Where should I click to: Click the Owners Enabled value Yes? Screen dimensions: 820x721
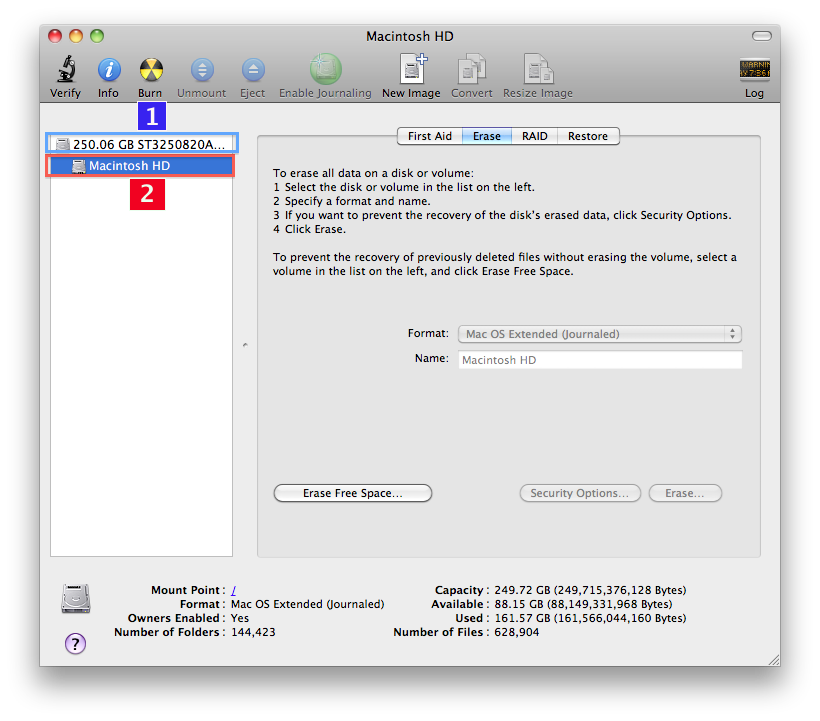240,619
